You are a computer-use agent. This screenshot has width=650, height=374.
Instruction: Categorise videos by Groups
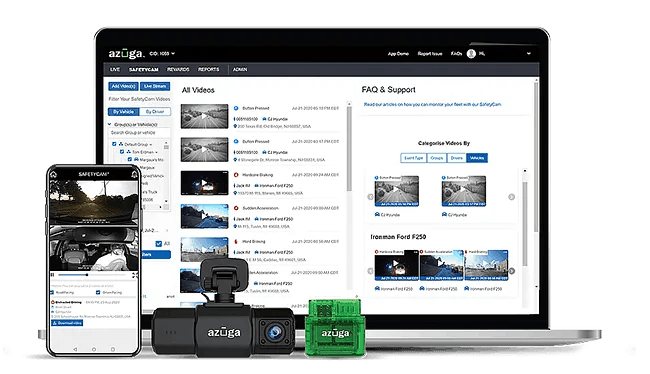coord(437,158)
